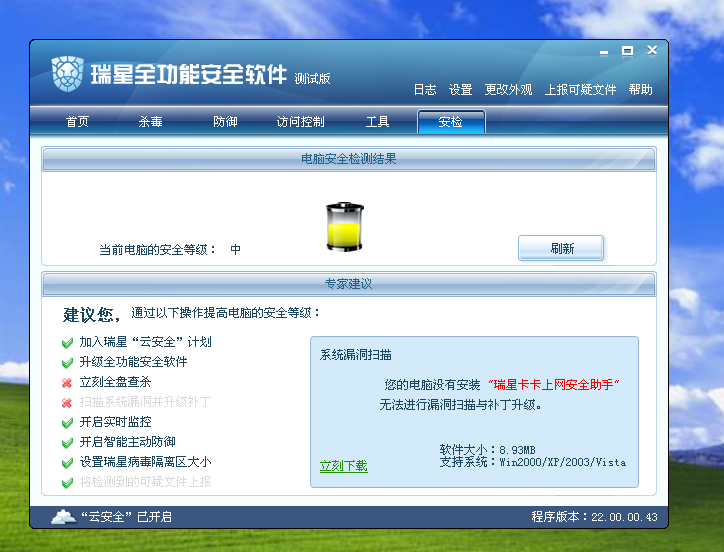Click green check beside 升级全功能安全软件
Screen dimensions: 724x552
(67, 363)
